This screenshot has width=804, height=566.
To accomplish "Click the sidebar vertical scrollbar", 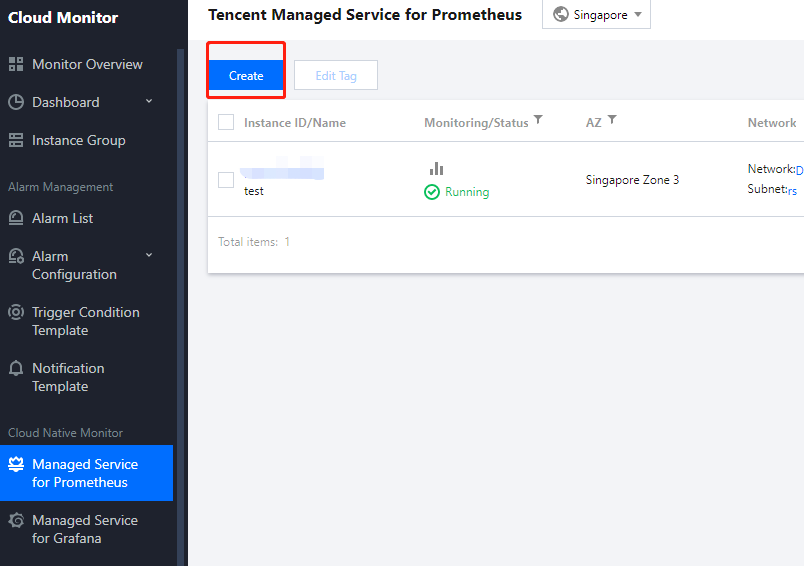I will pos(180,308).
